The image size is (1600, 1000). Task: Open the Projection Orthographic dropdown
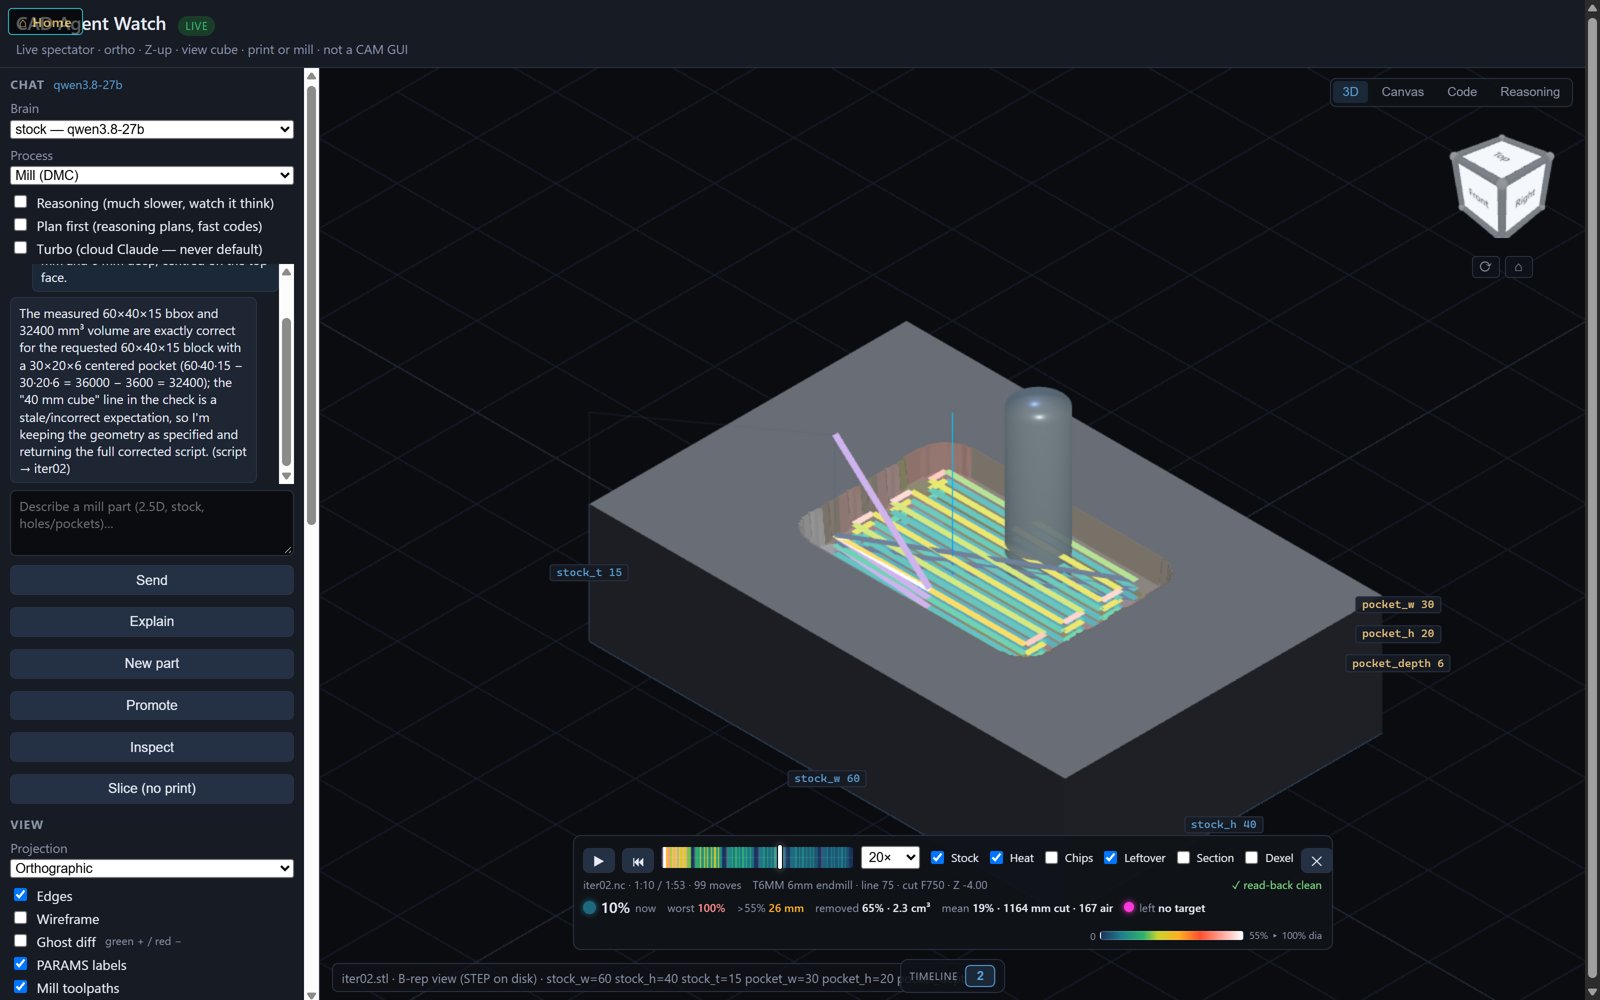point(152,868)
